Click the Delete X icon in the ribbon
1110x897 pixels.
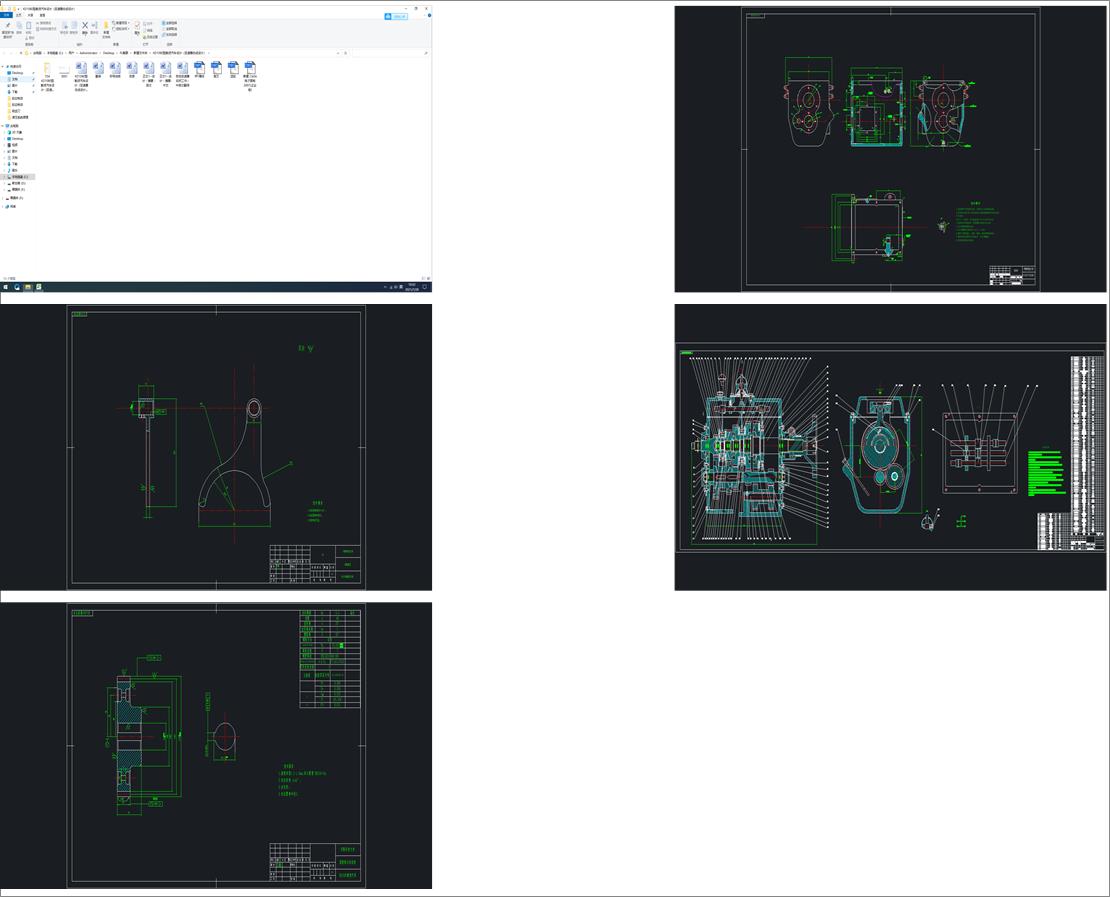click(x=85, y=25)
